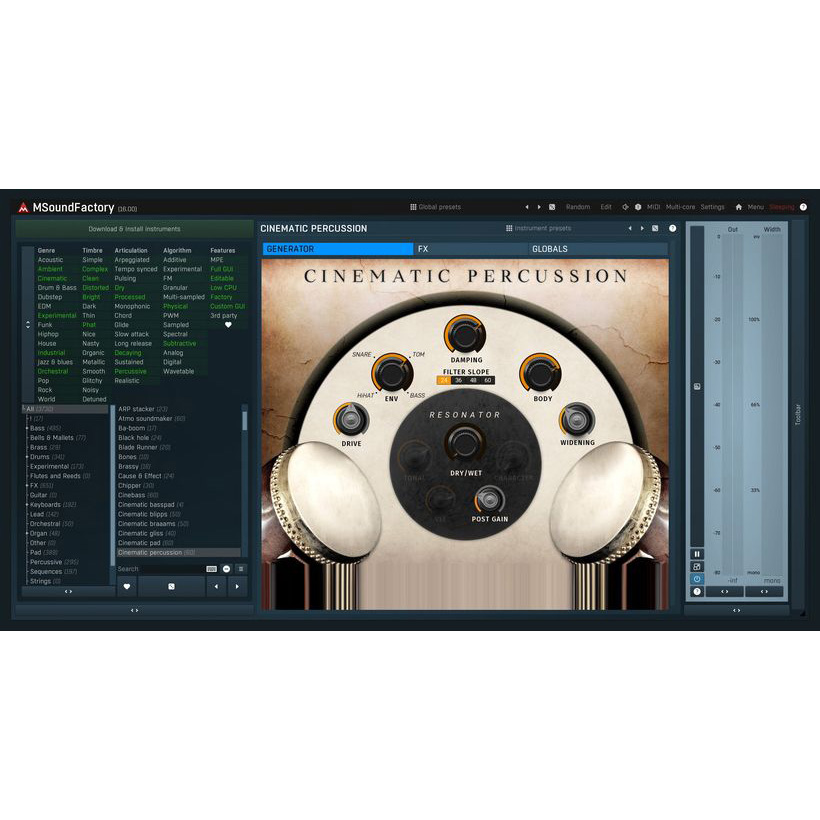This screenshot has width=820, height=820.
Task: Open the Multi-core menu
Action: coord(680,207)
